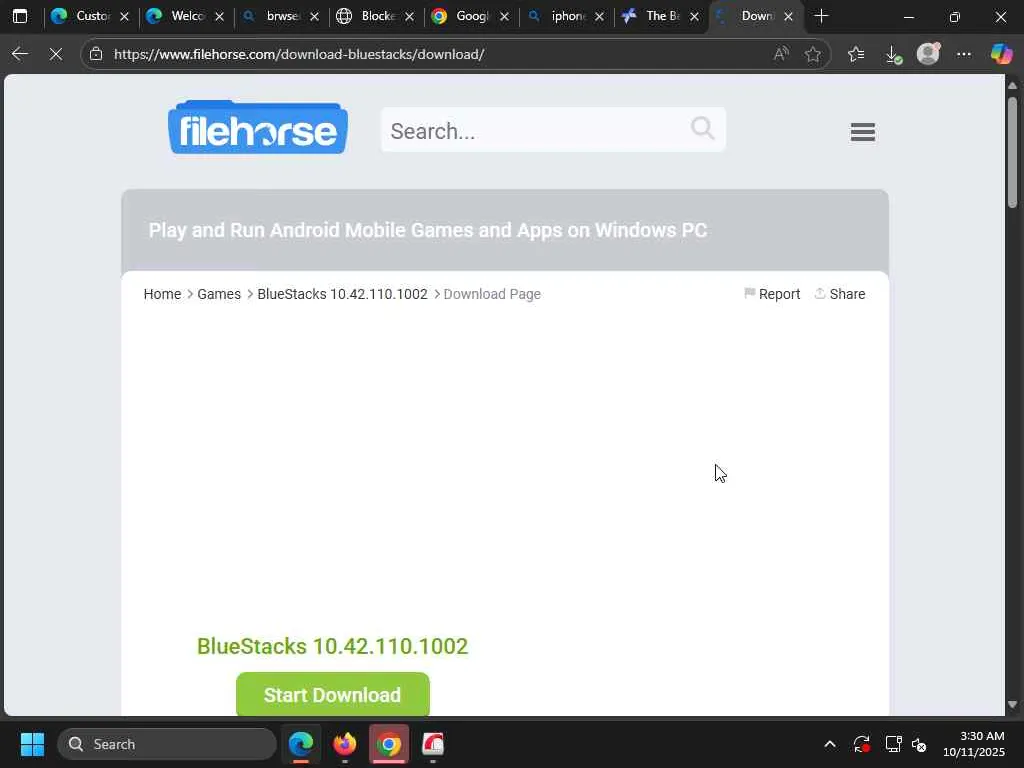This screenshot has width=1024, height=768.
Task: Click the sync update tray icon
Action: tap(861, 744)
